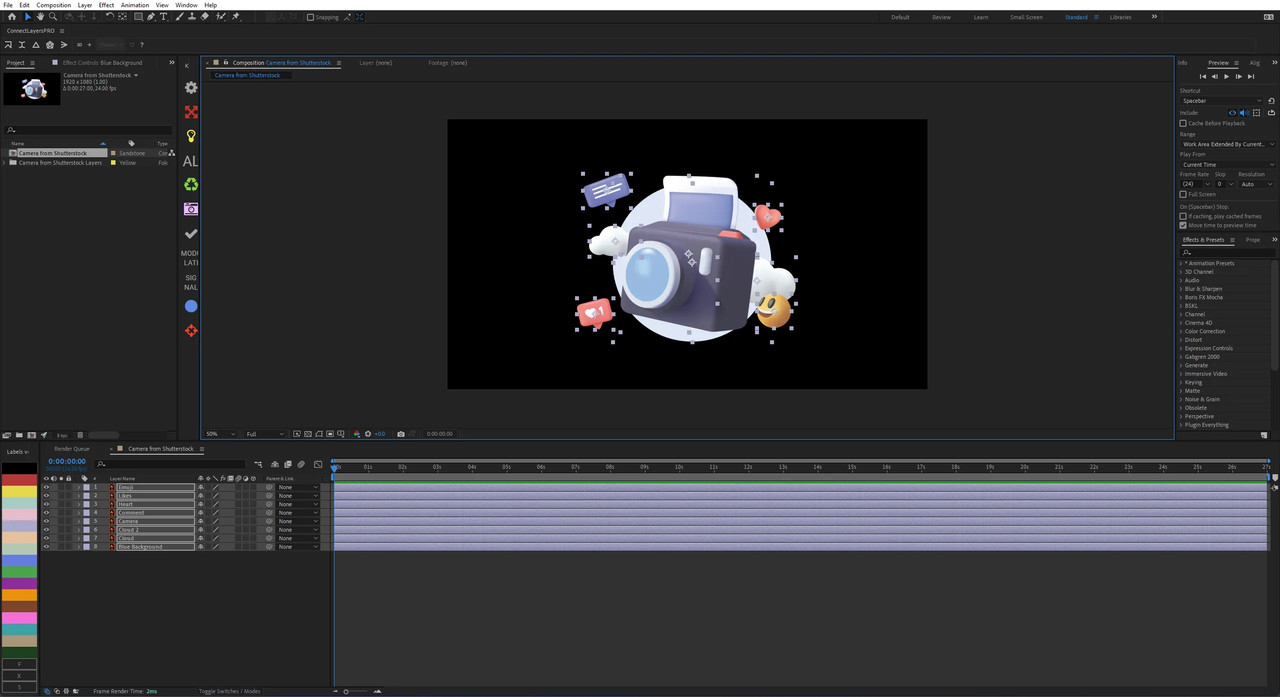Select the Zoom magnifier tool

(52, 17)
